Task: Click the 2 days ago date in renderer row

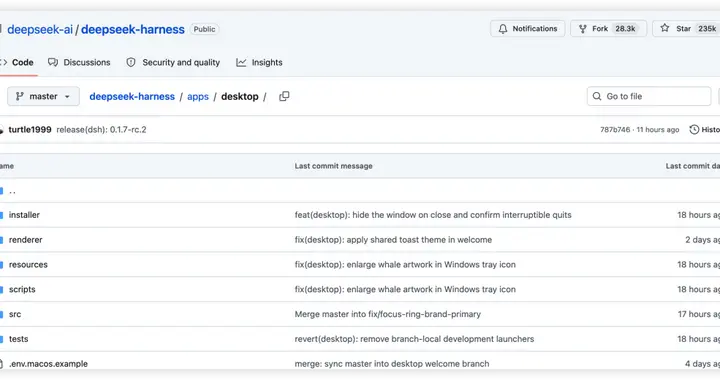Action: click(x=702, y=240)
